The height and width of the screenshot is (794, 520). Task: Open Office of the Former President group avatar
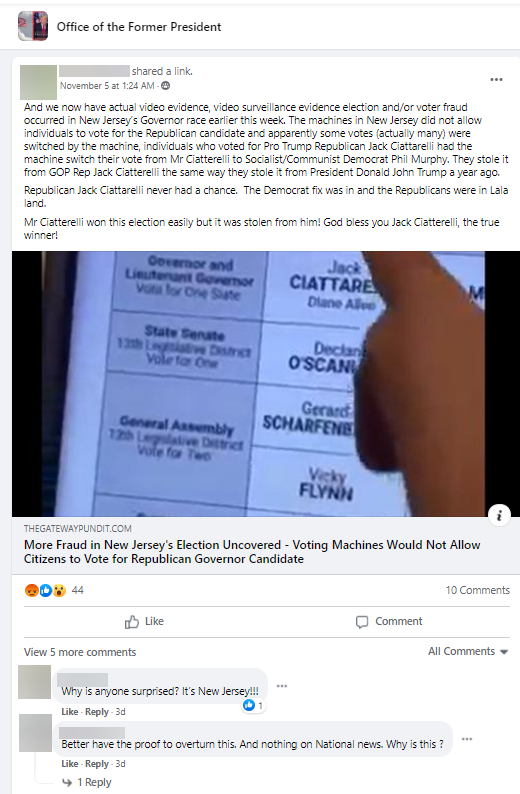(33, 26)
